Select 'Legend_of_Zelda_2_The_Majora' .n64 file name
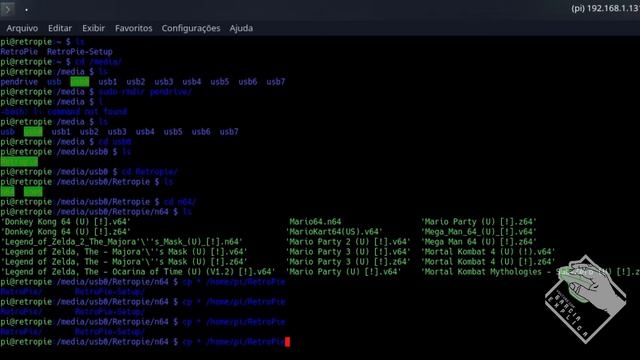 (122, 242)
